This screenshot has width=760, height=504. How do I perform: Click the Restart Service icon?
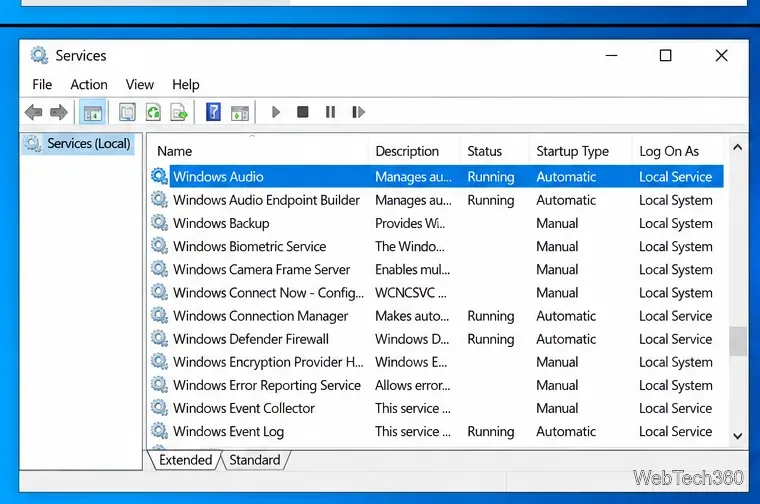pyautogui.click(x=358, y=112)
